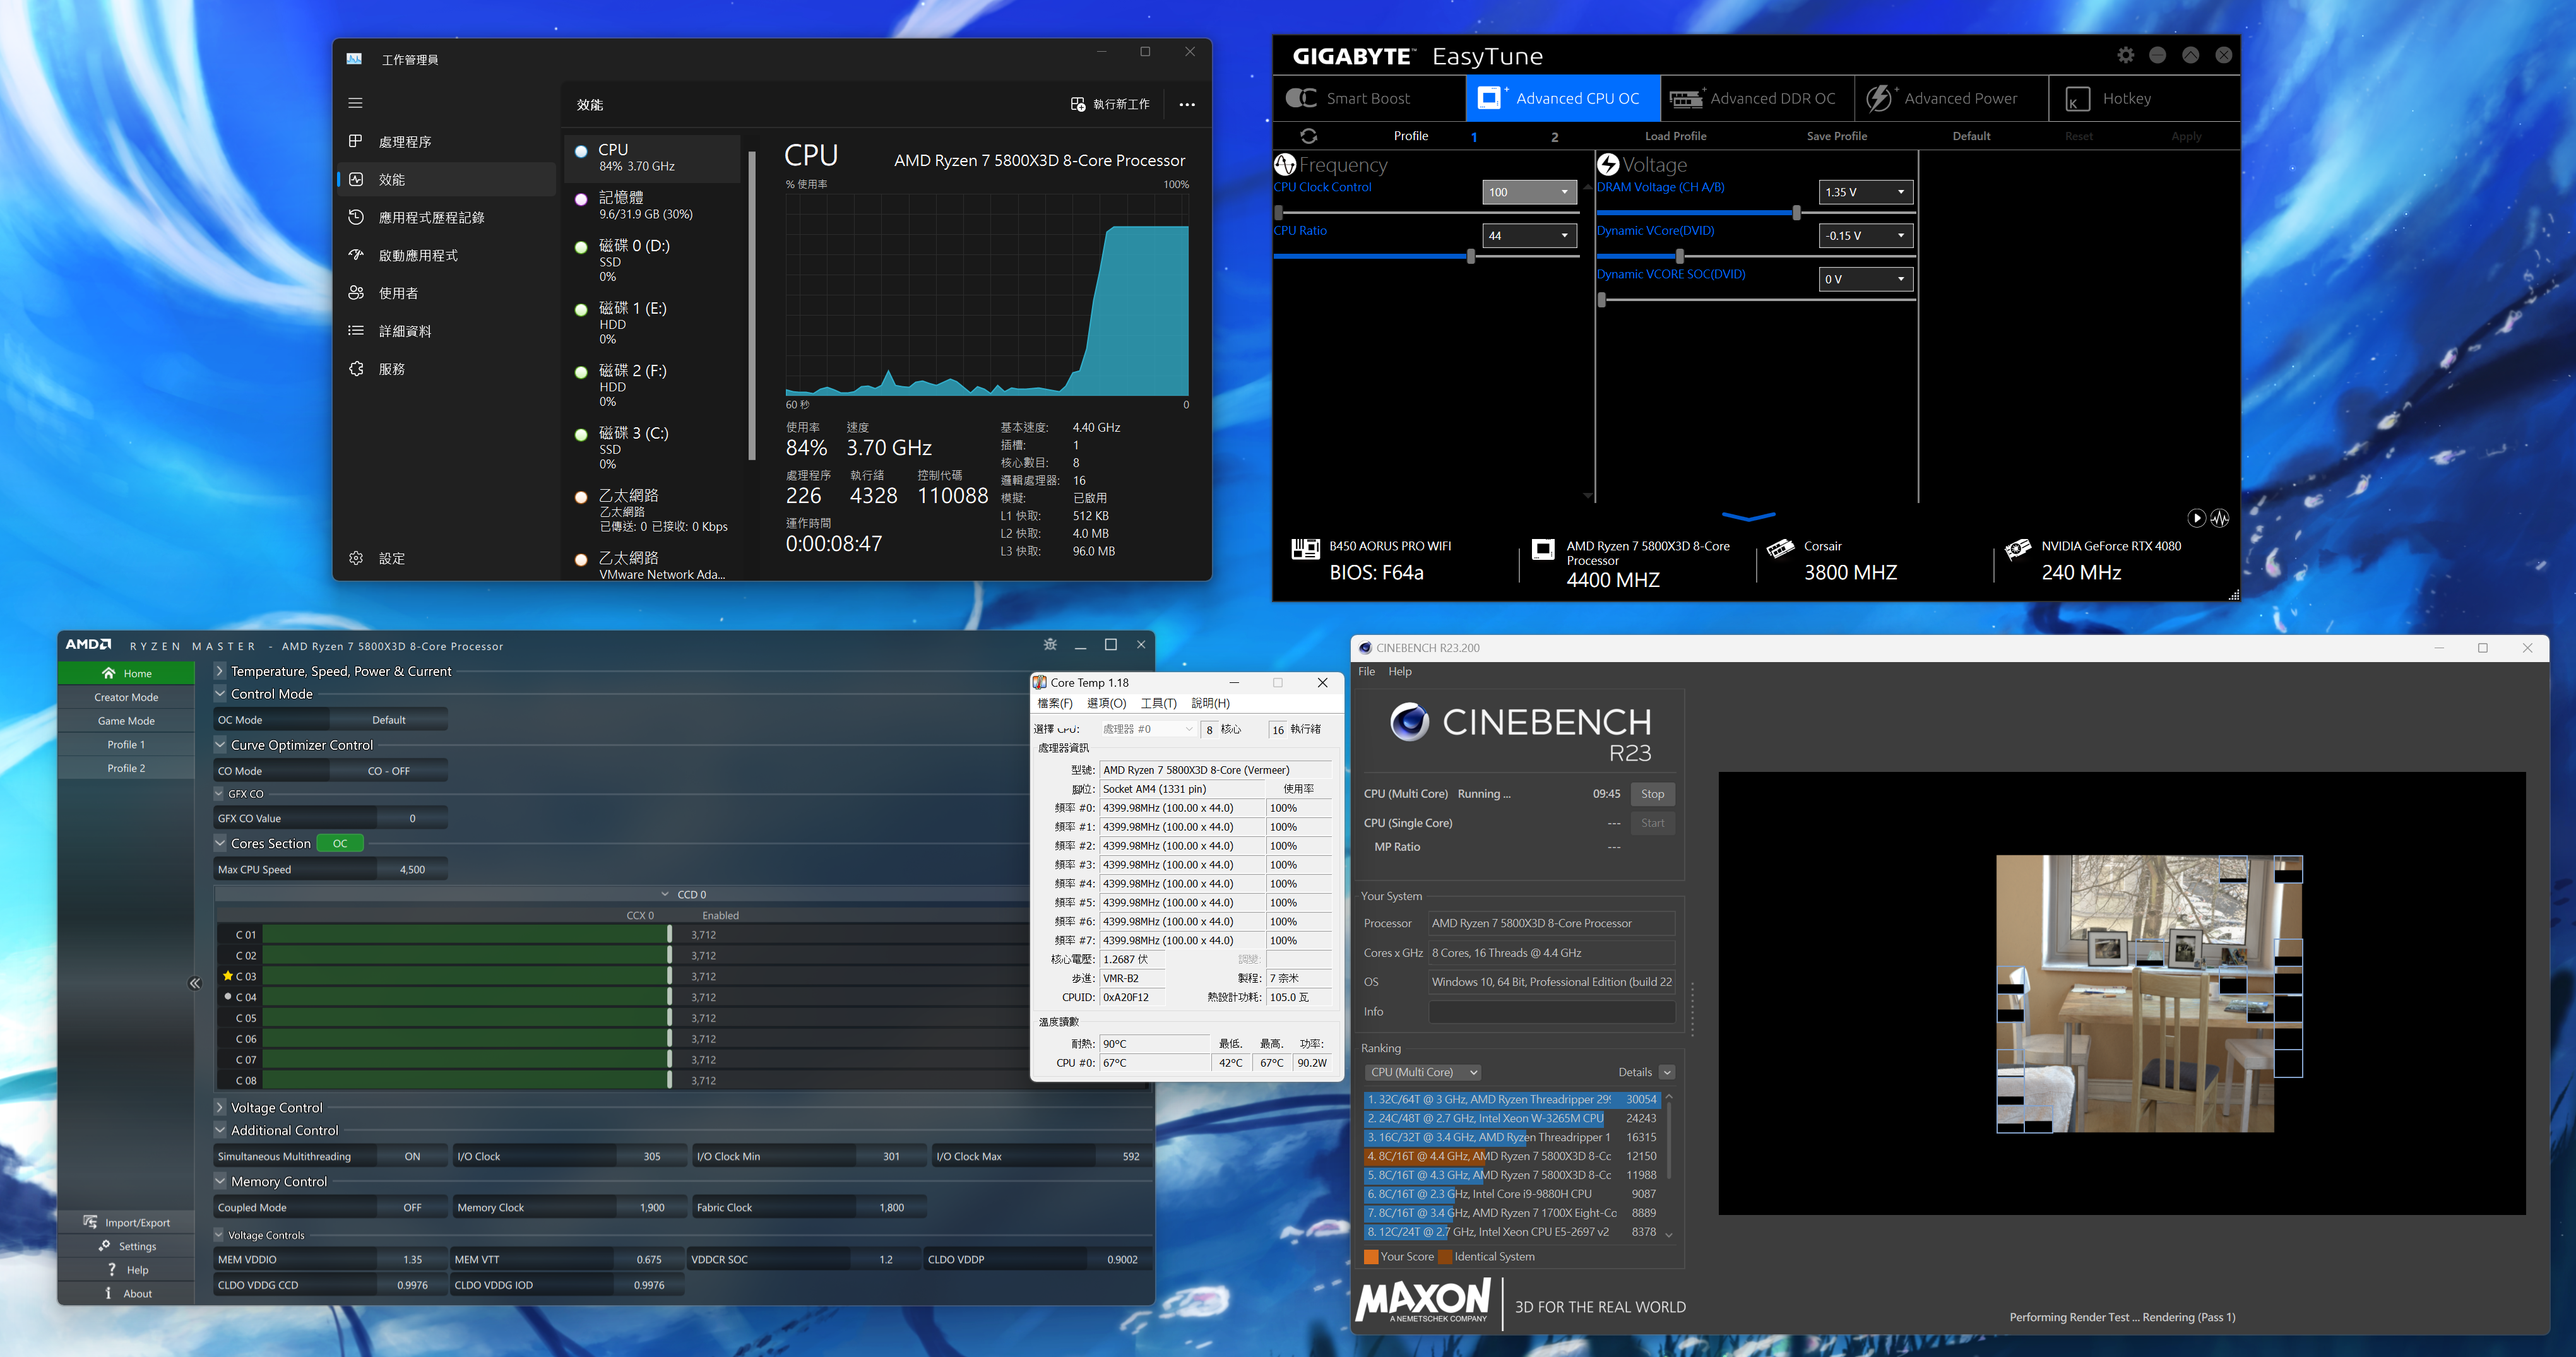Open DRAM Voltage 1.35 V dropdown
This screenshot has height=1357, width=2576.
(1866, 192)
